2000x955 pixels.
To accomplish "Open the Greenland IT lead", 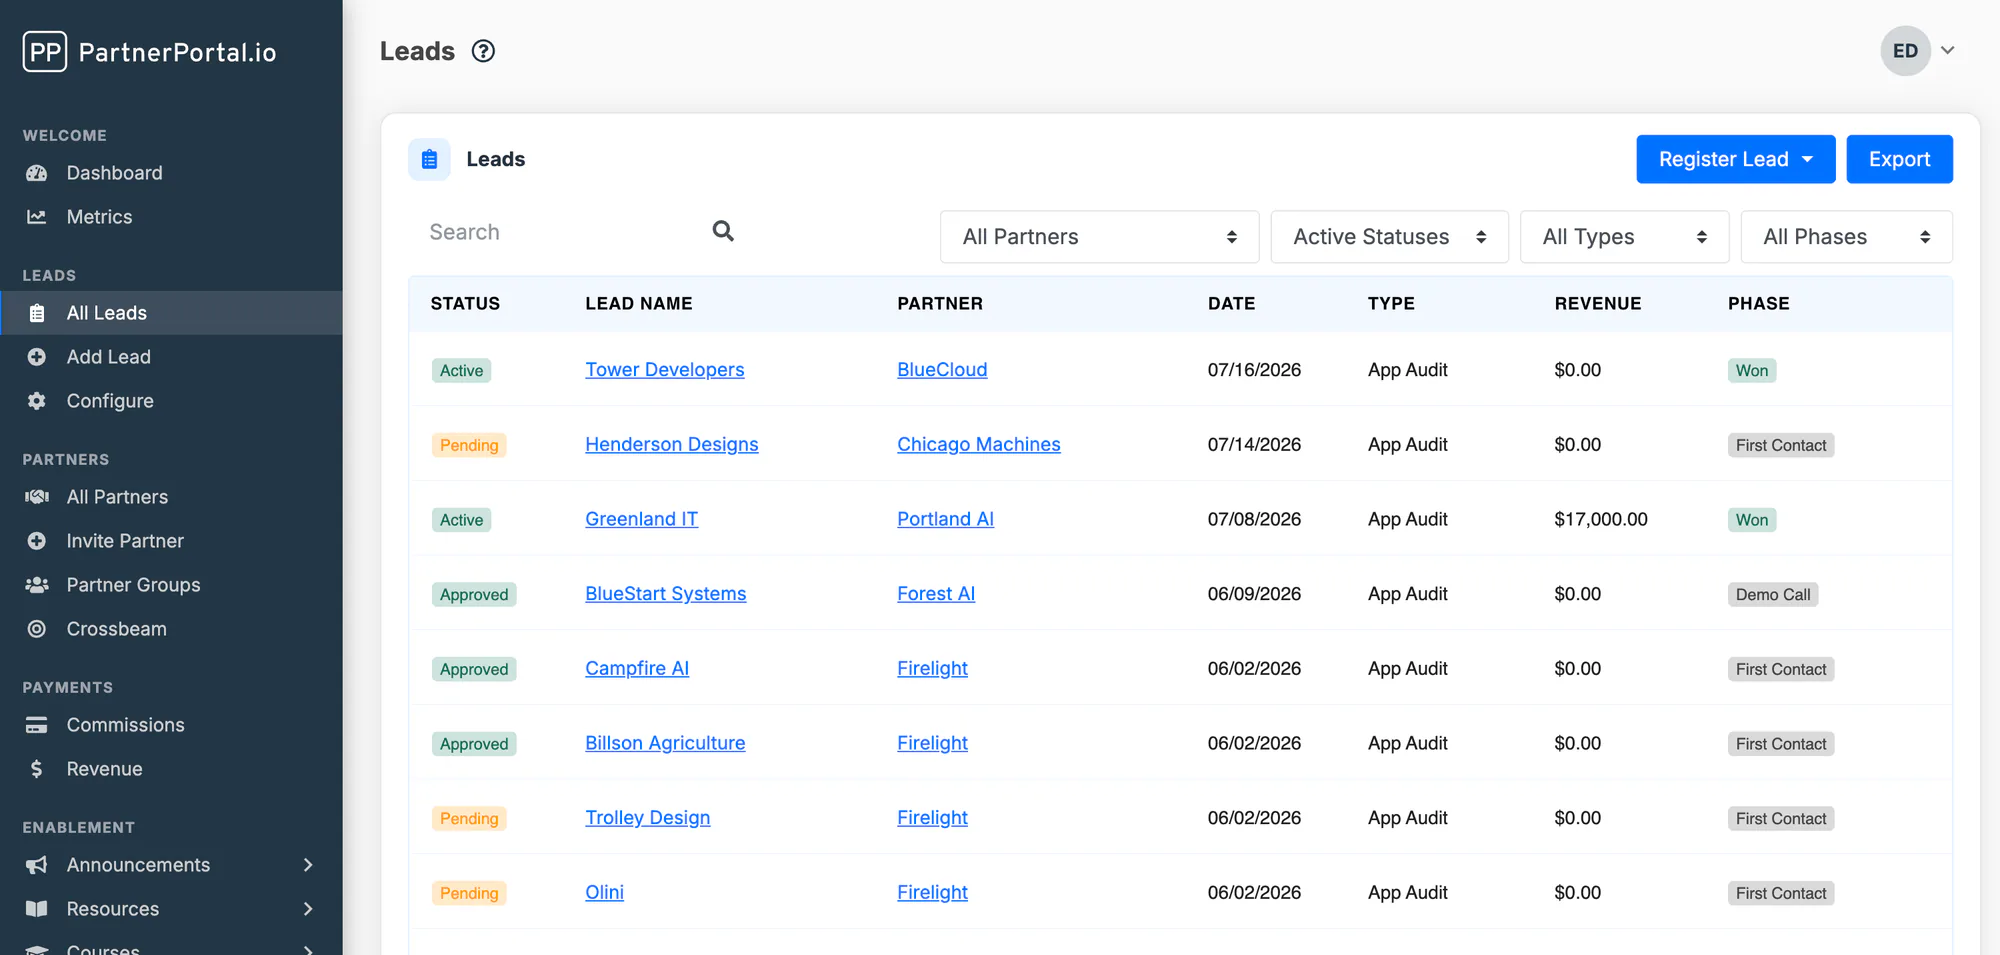I will (642, 519).
